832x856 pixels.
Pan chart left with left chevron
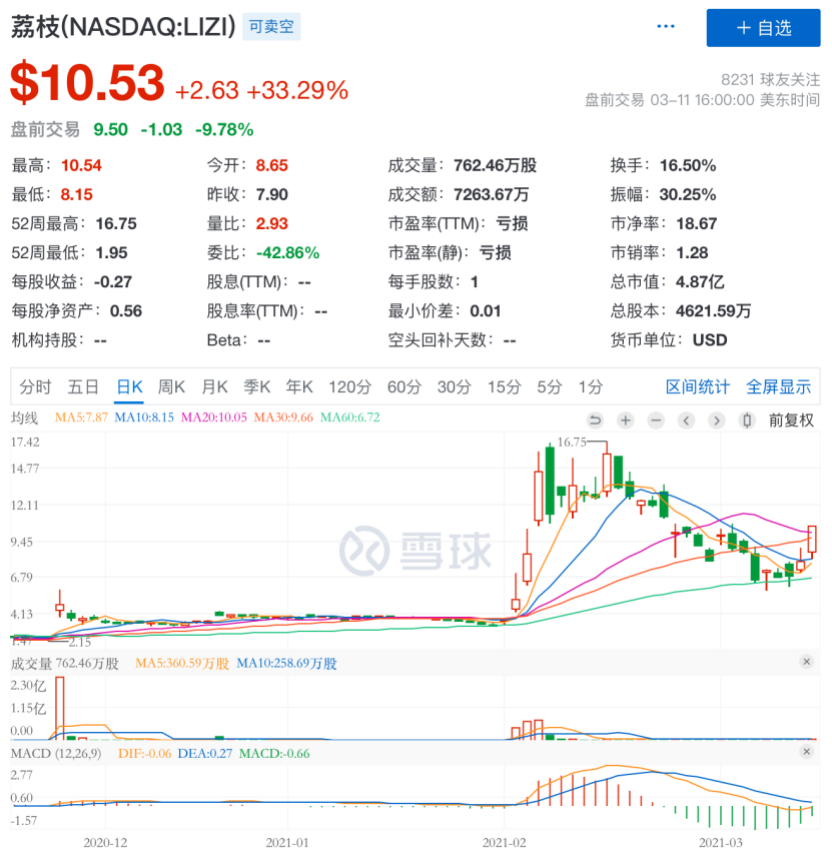[x=686, y=420]
